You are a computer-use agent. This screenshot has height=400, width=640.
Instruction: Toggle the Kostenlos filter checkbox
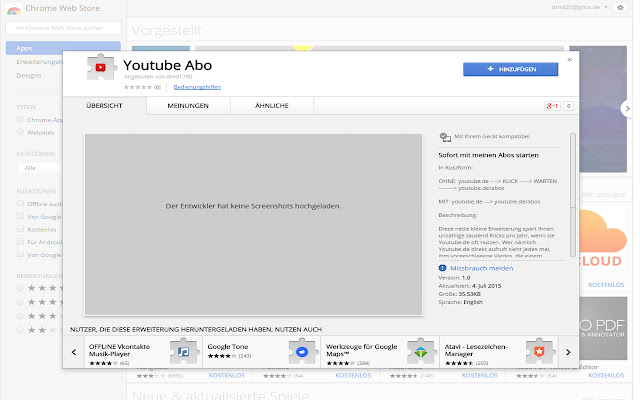point(20,229)
